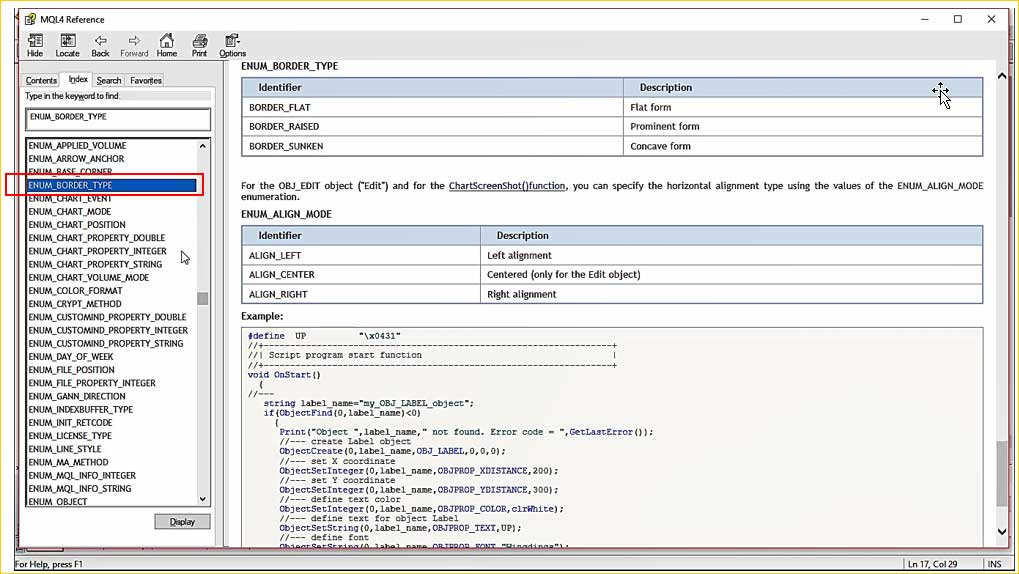Go Back using the toolbar arrow
Image resolution: width=1019 pixels, height=574 pixels.
(x=100, y=46)
